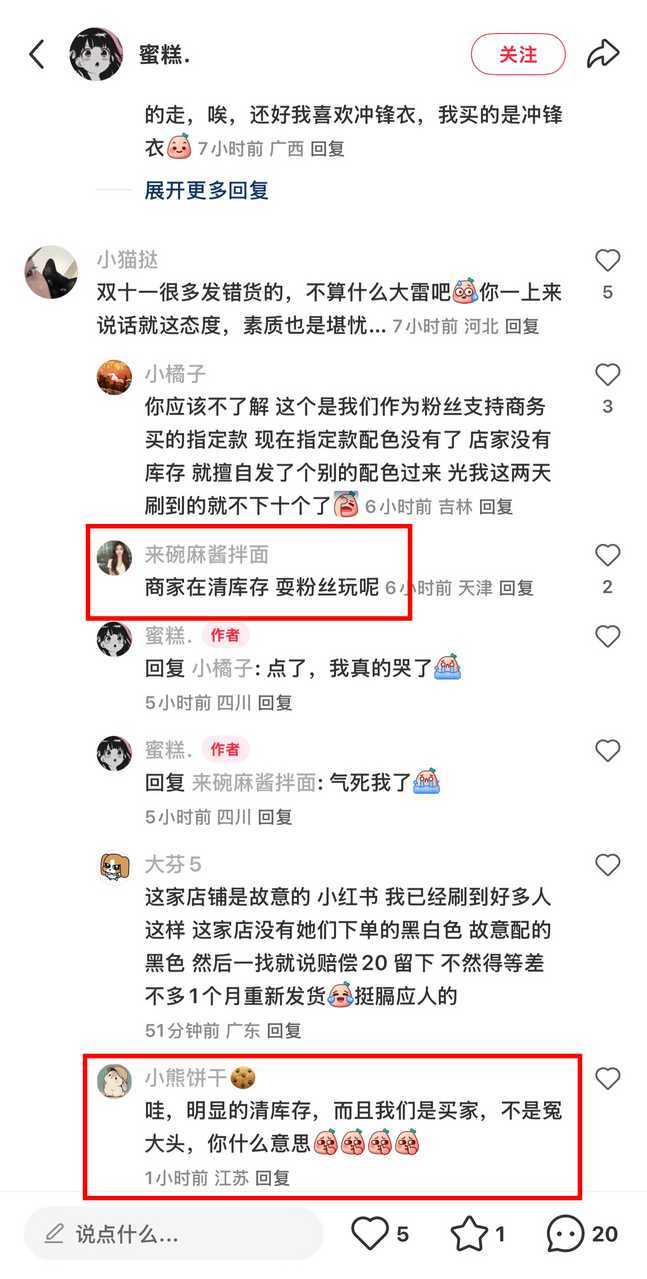Open comments via speech bubble icon

565,1233
